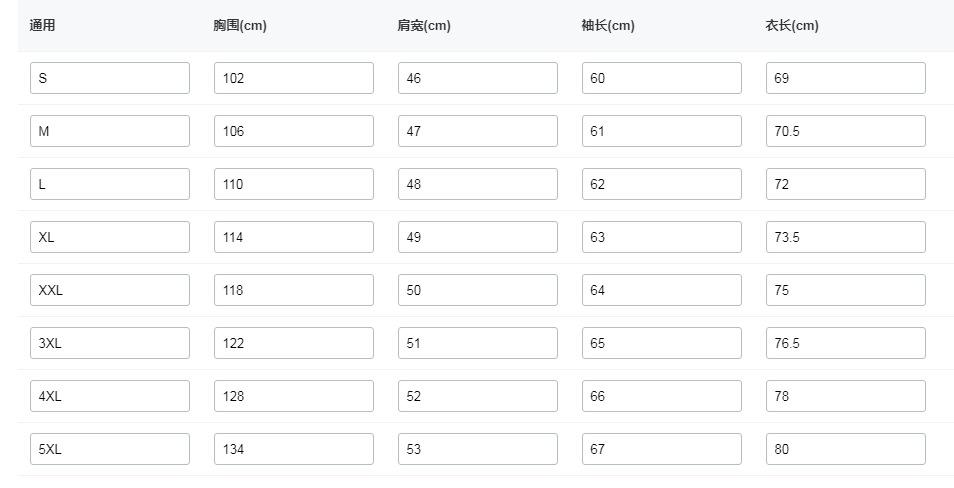Click the chest field with value 114
954x488 pixels.
(294, 237)
